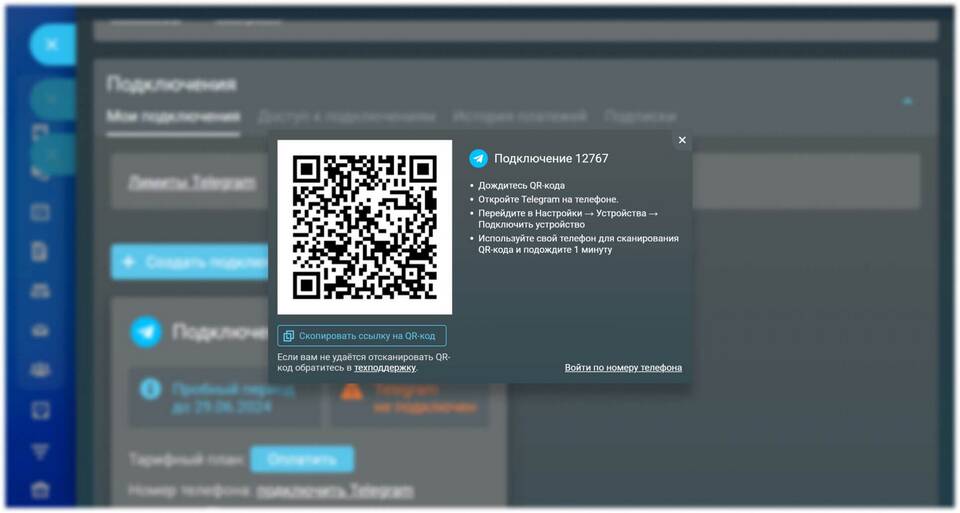This screenshot has width=960, height=513.
Task: Click the QR code image
Action: pos(365,227)
